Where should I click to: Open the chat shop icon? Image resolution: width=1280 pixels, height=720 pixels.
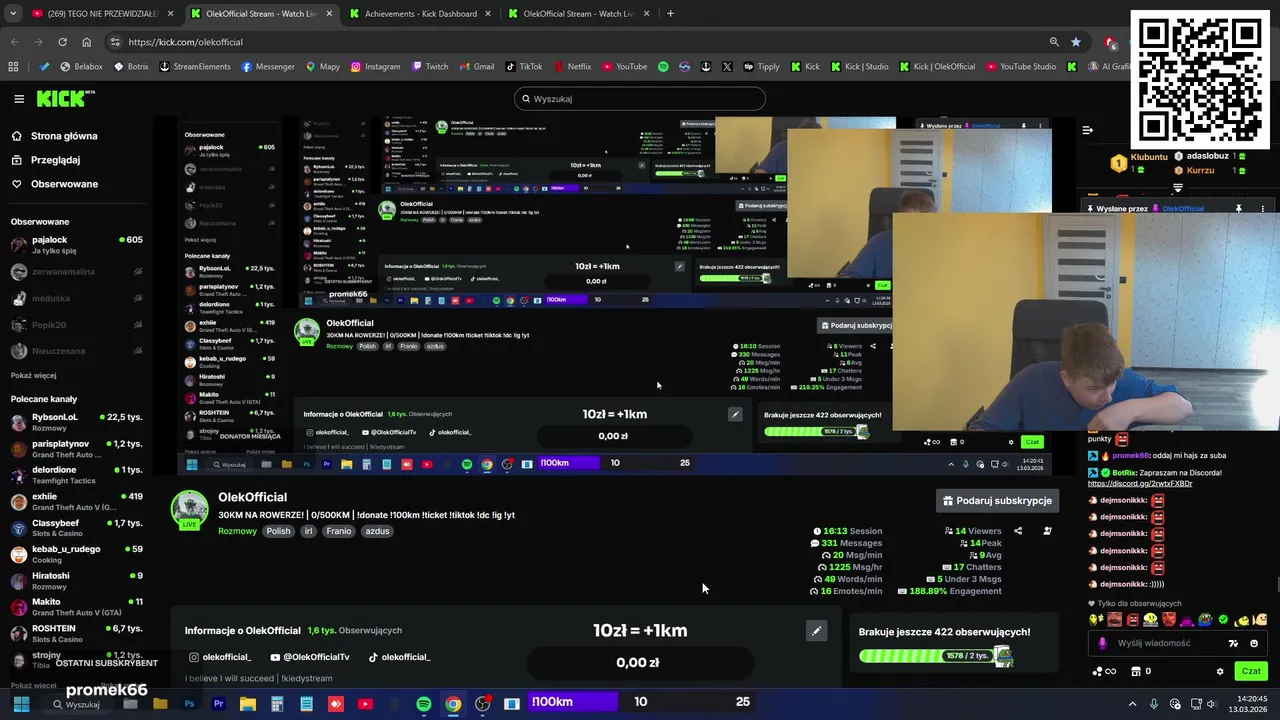point(1137,671)
